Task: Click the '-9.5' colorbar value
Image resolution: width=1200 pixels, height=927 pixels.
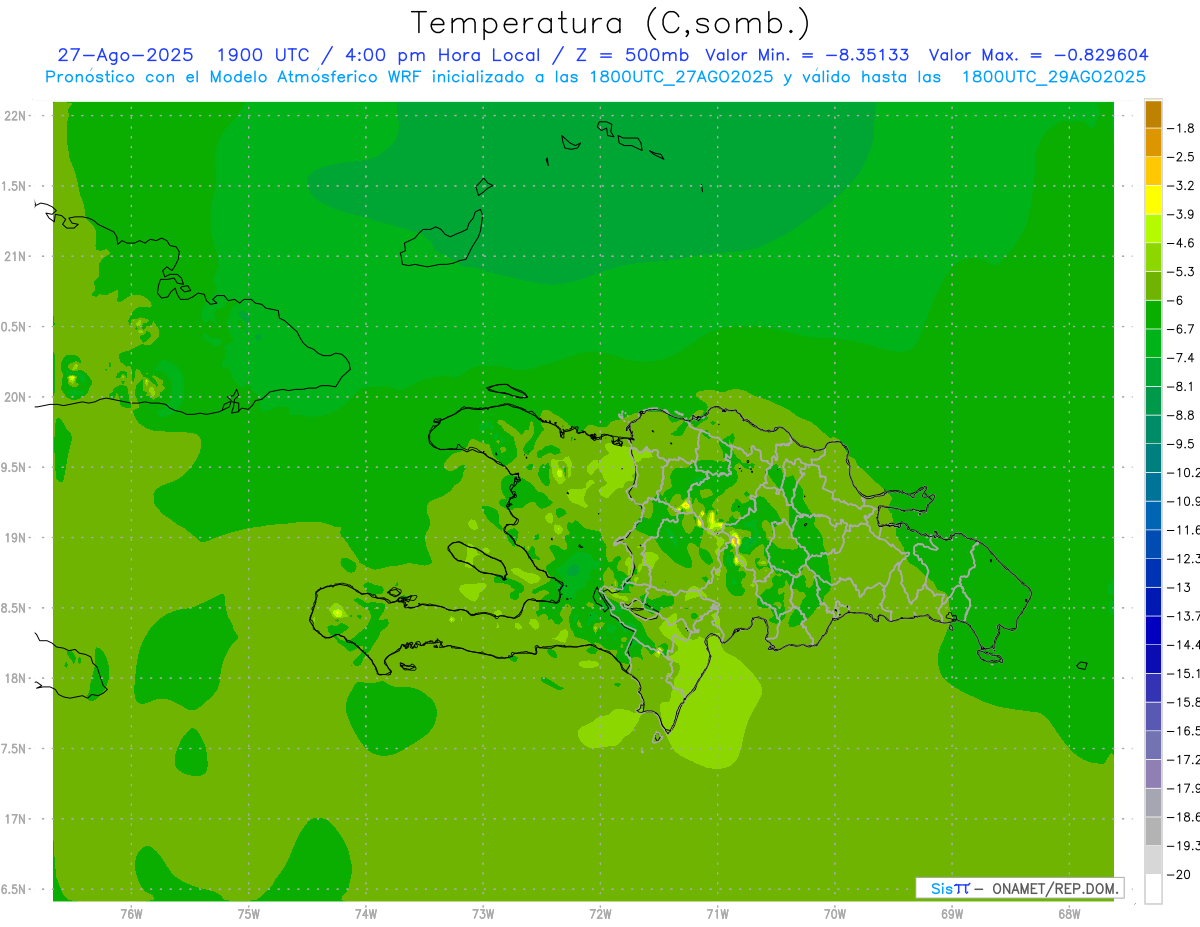Action: click(1182, 444)
